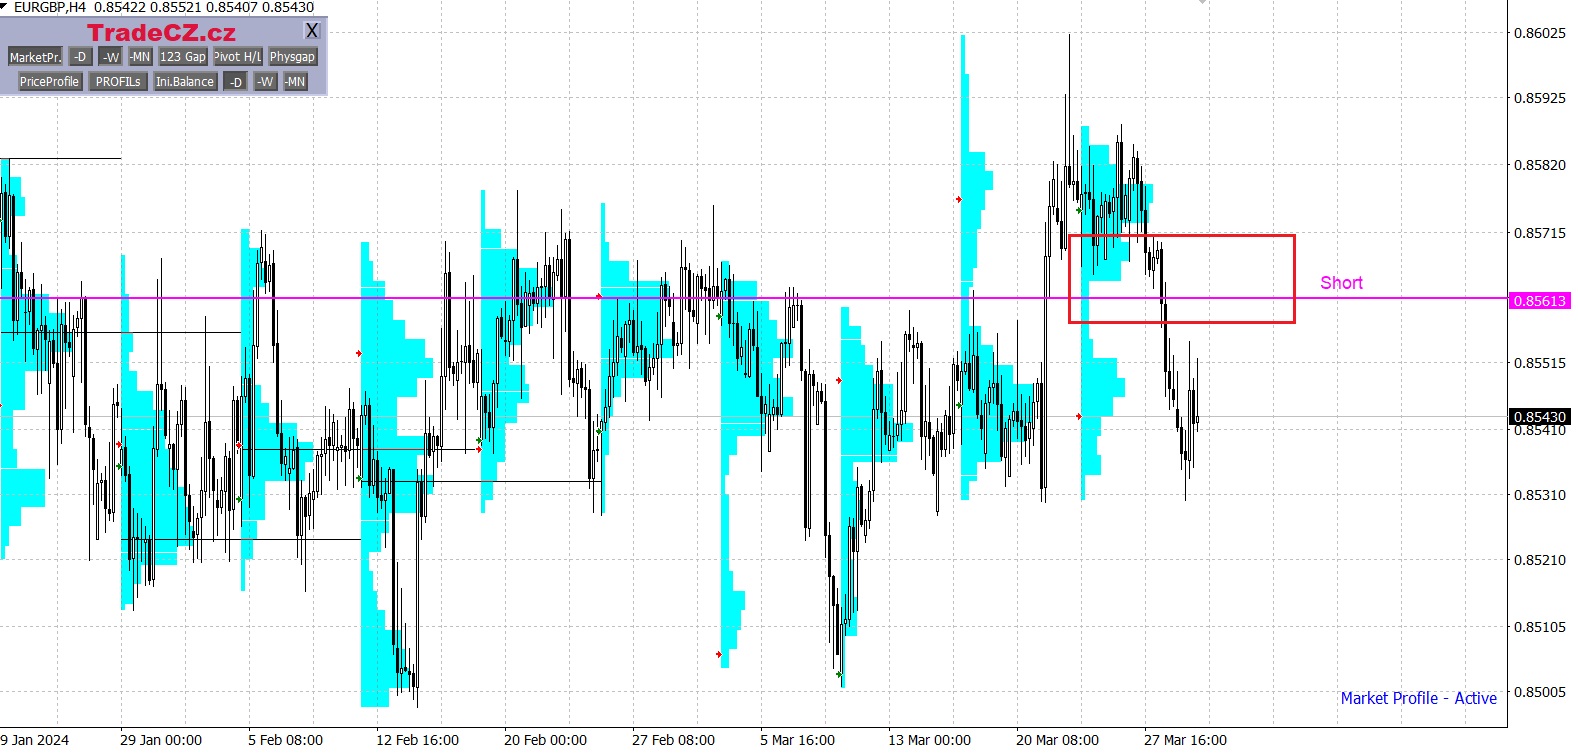
Task: Toggle the -D button after Ini.Balance
Action: point(235,82)
